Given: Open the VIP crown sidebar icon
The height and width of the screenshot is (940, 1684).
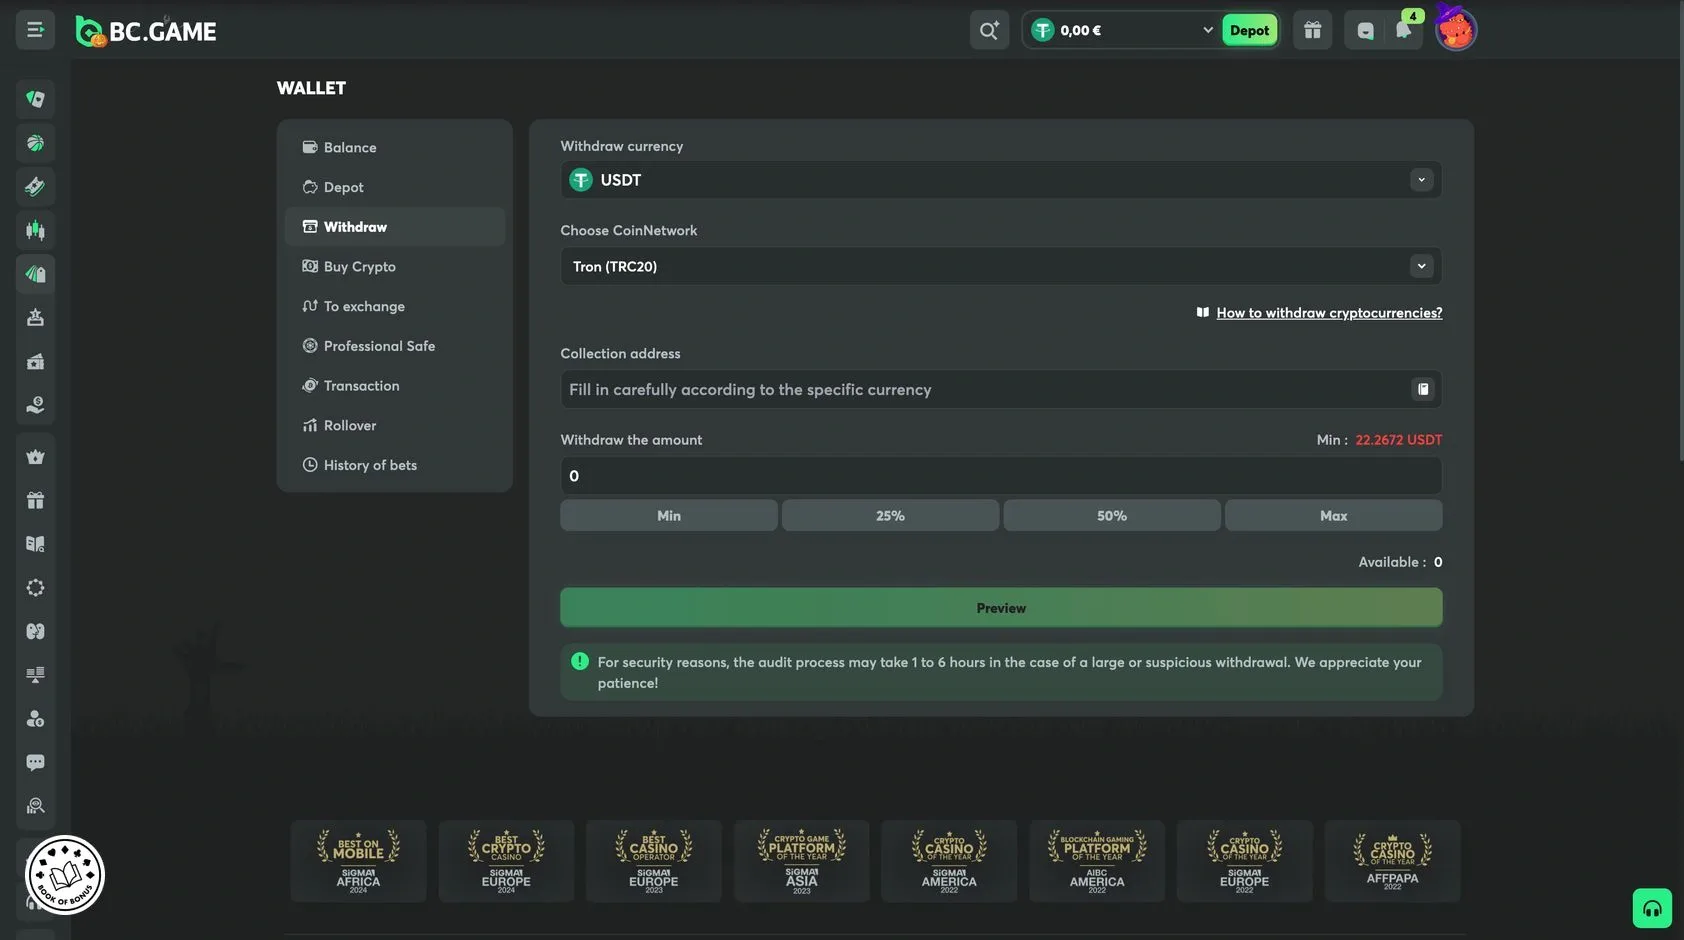Looking at the screenshot, I should 35,457.
